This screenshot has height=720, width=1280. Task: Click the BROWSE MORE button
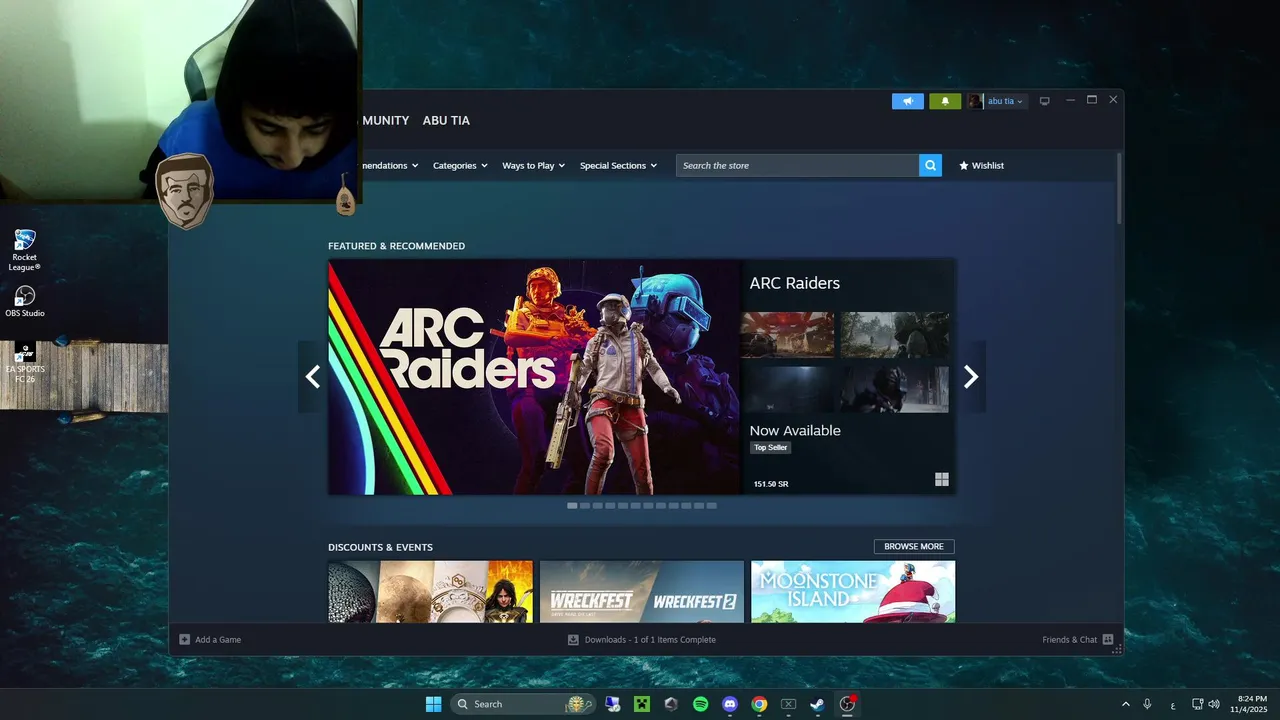click(914, 547)
